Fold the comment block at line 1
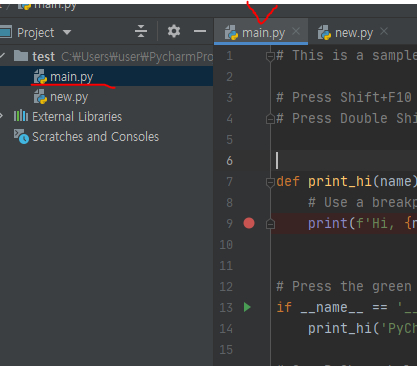The width and height of the screenshot is (417, 366). coord(270,57)
